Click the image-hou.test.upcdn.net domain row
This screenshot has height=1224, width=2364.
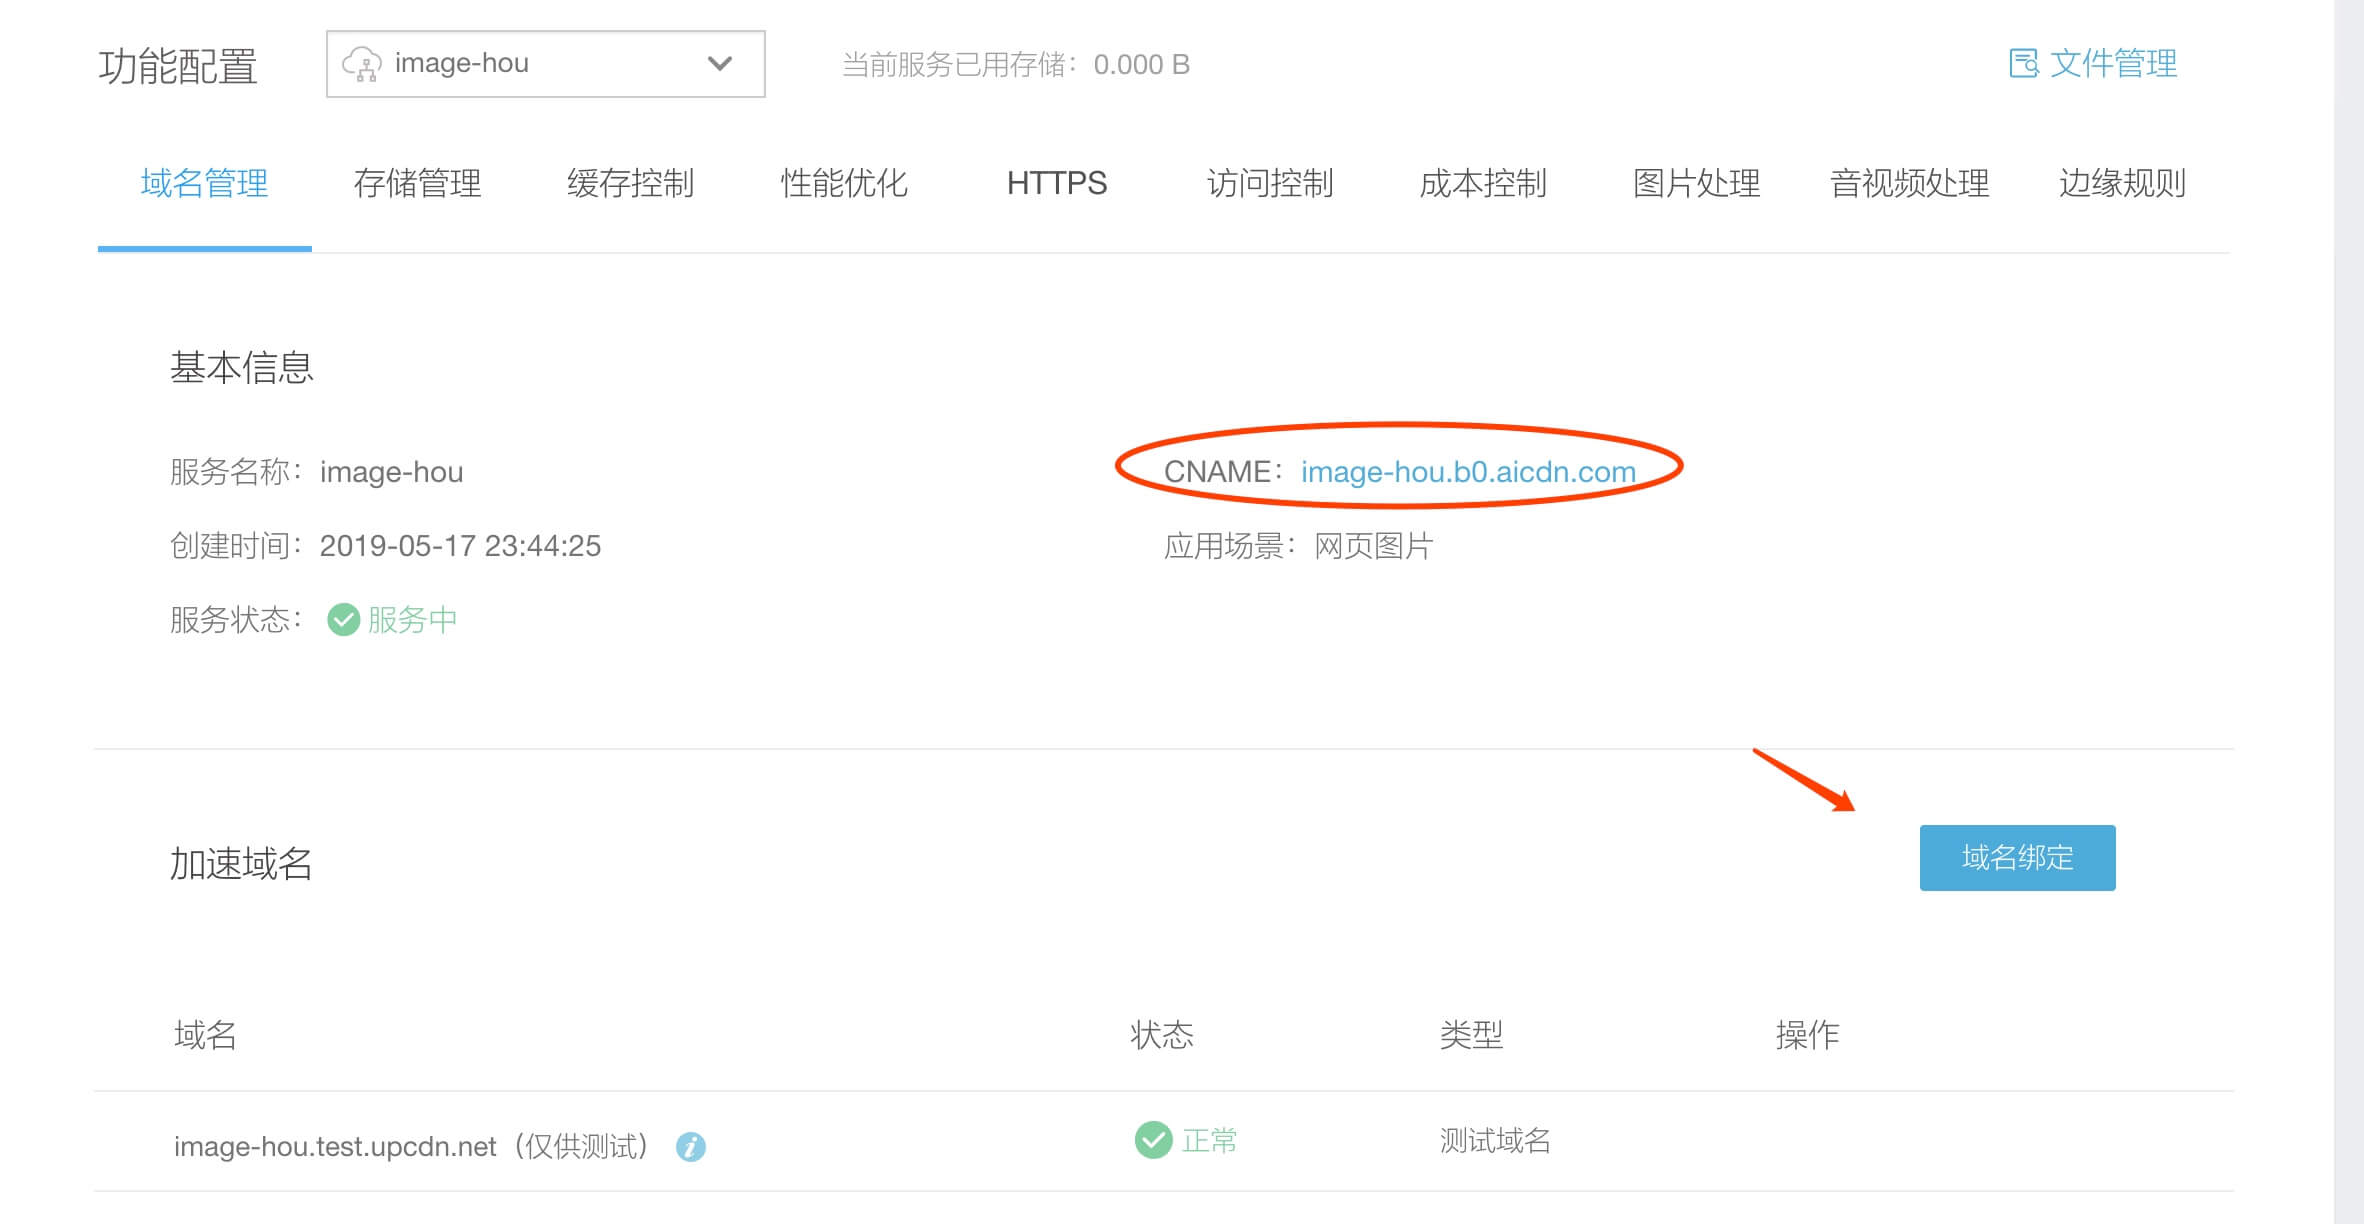click(x=335, y=1146)
